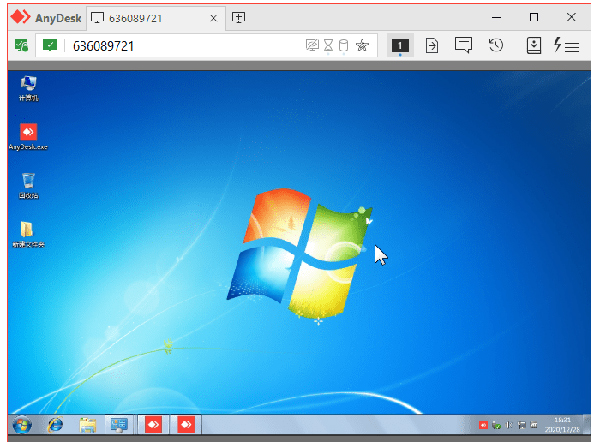The height and width of the screenshot is (442, 600).
Task: Open a new session tab
Action: pyautogui.click(x=239, y=17)
